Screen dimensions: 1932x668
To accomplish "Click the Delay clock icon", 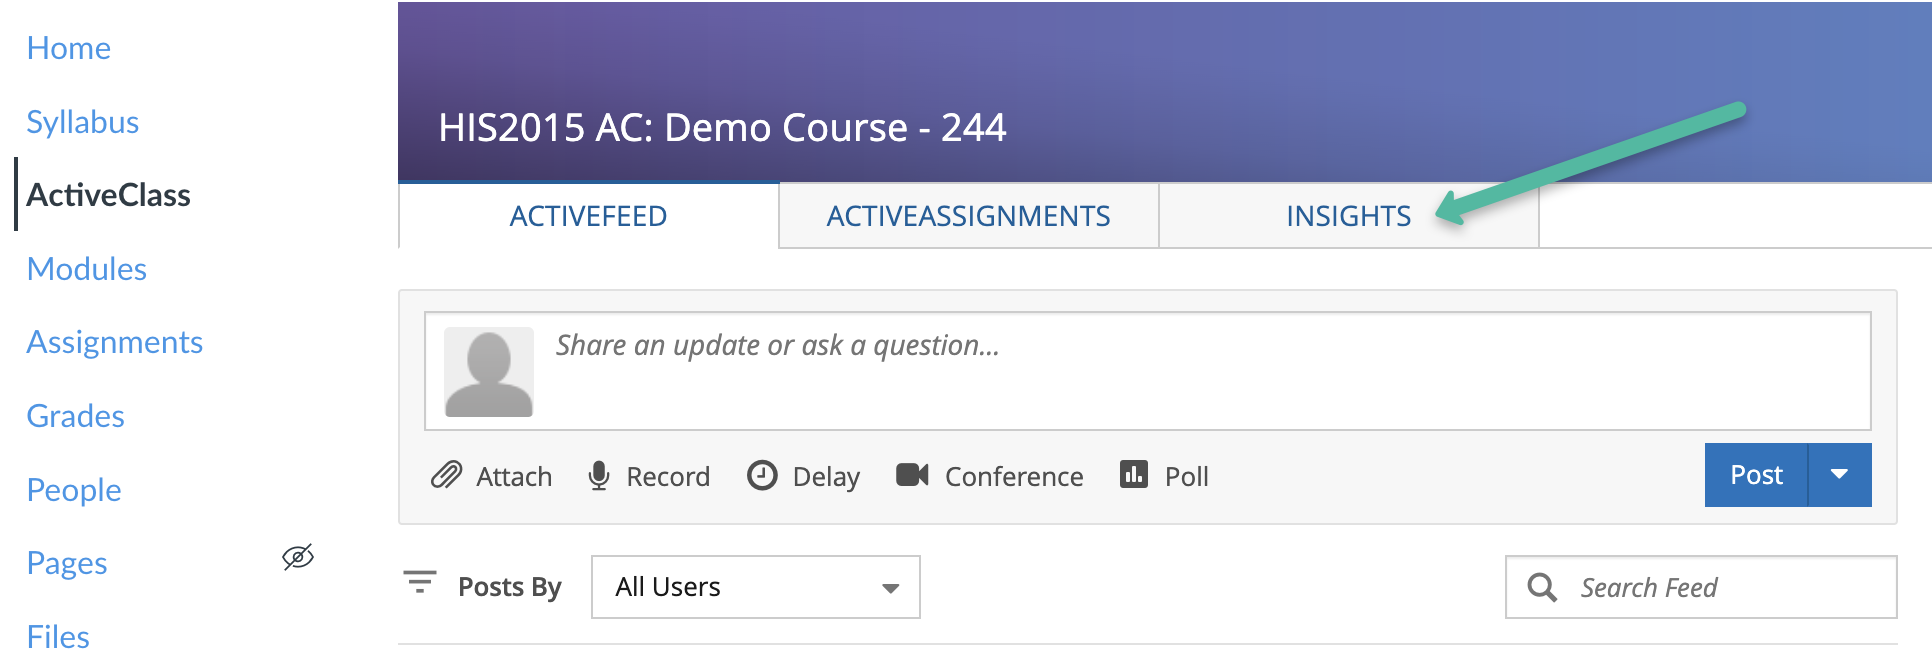I will pyautogui.click(x=762, y=475).
